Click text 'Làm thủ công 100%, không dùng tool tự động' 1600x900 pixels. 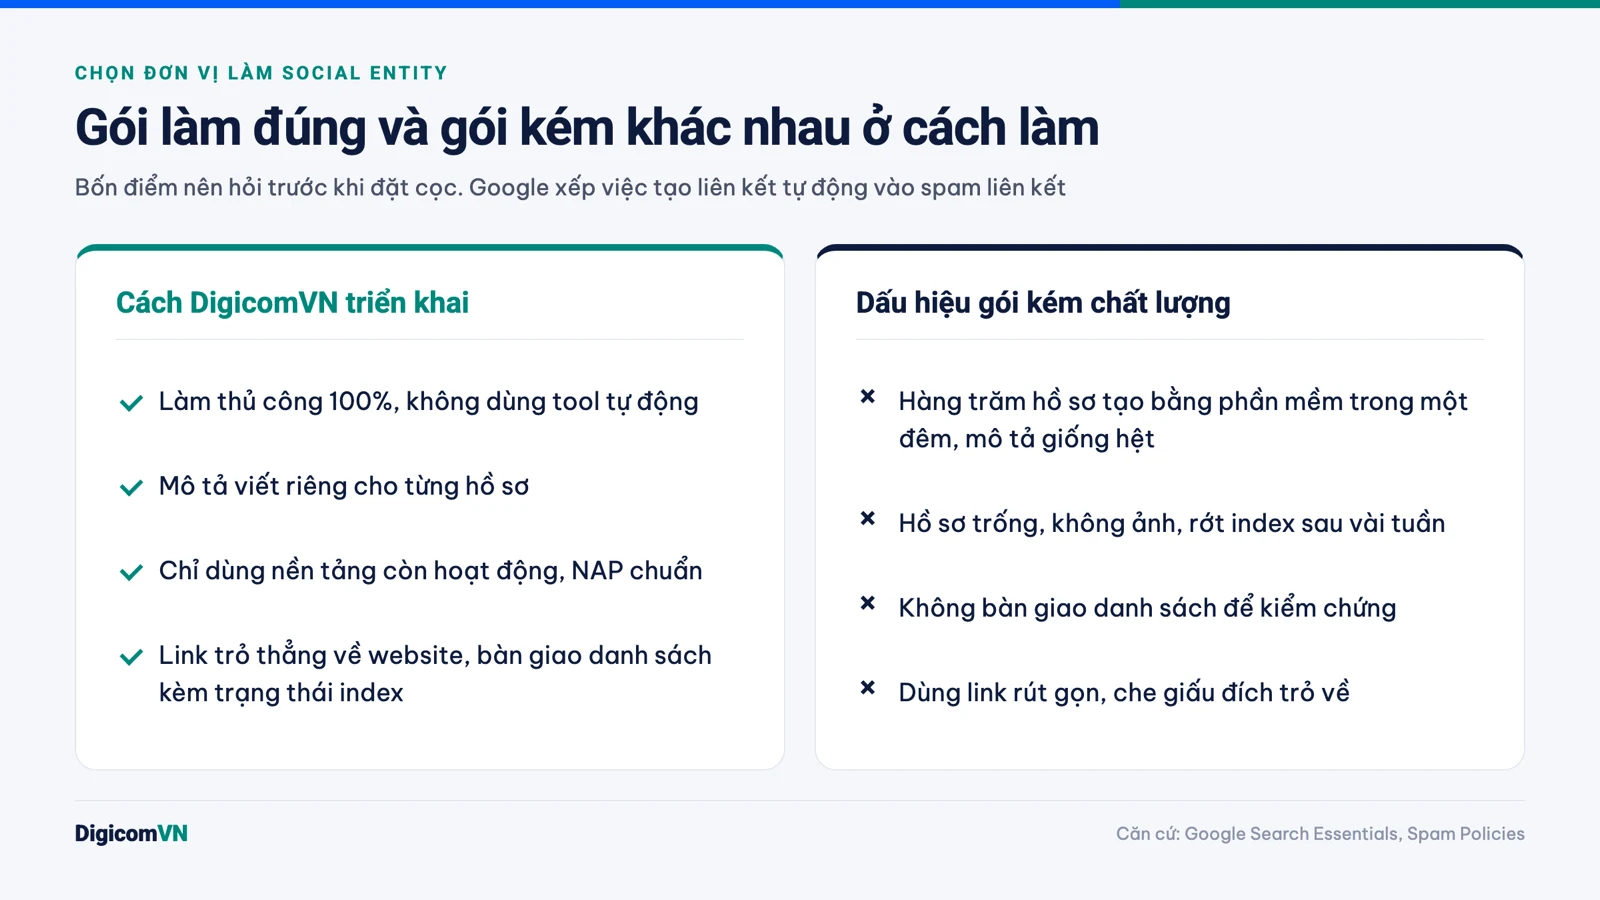[x=429, y=402]
